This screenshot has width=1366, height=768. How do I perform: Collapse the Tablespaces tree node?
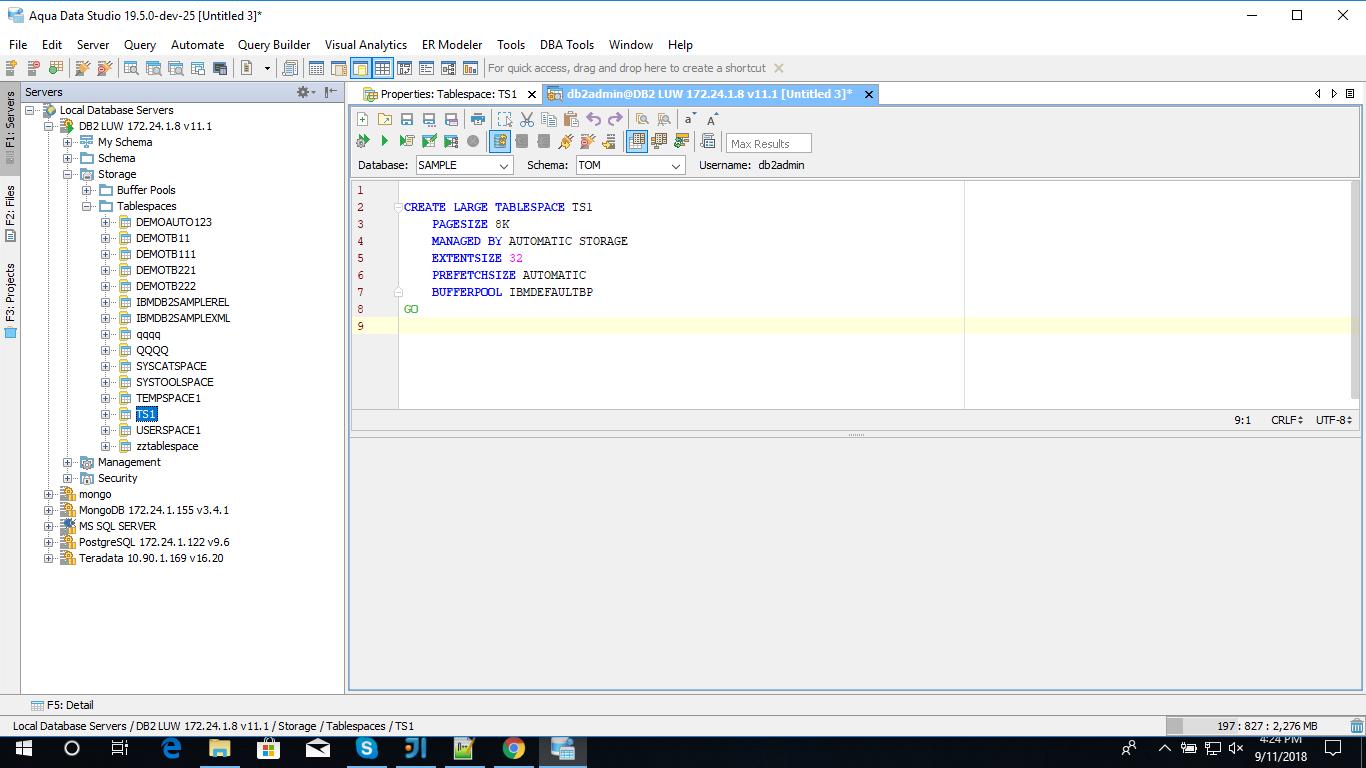87,206
